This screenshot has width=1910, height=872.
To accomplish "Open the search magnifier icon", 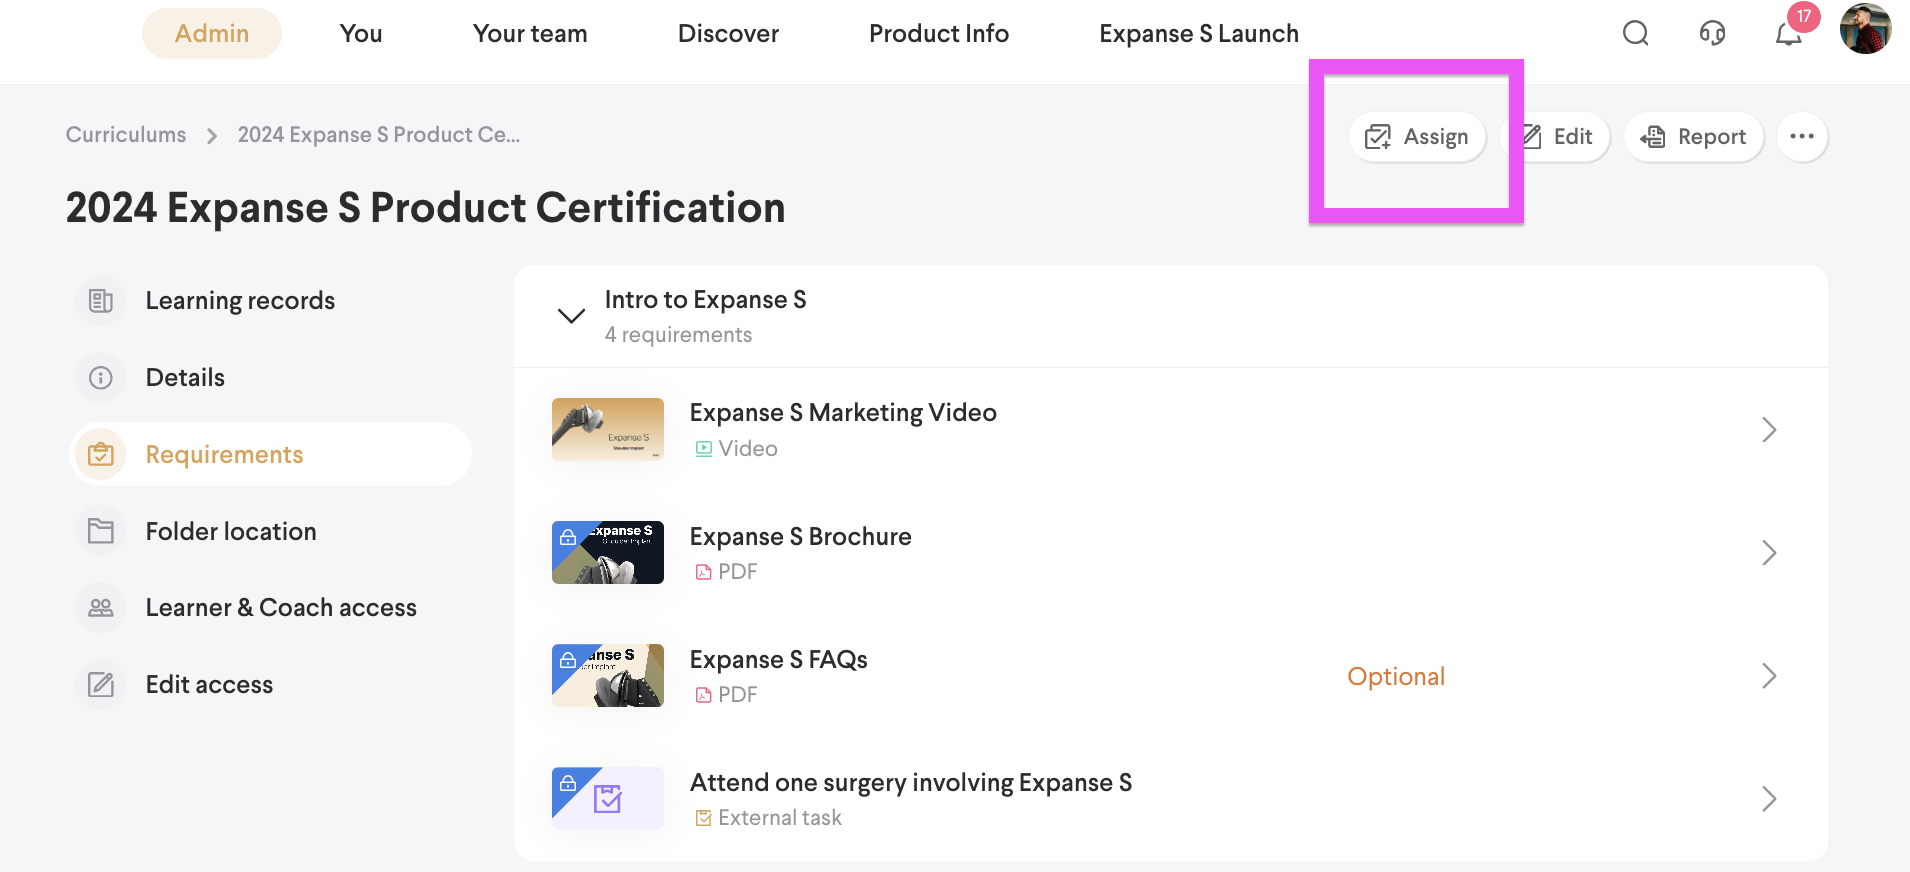I will 1635,34.
